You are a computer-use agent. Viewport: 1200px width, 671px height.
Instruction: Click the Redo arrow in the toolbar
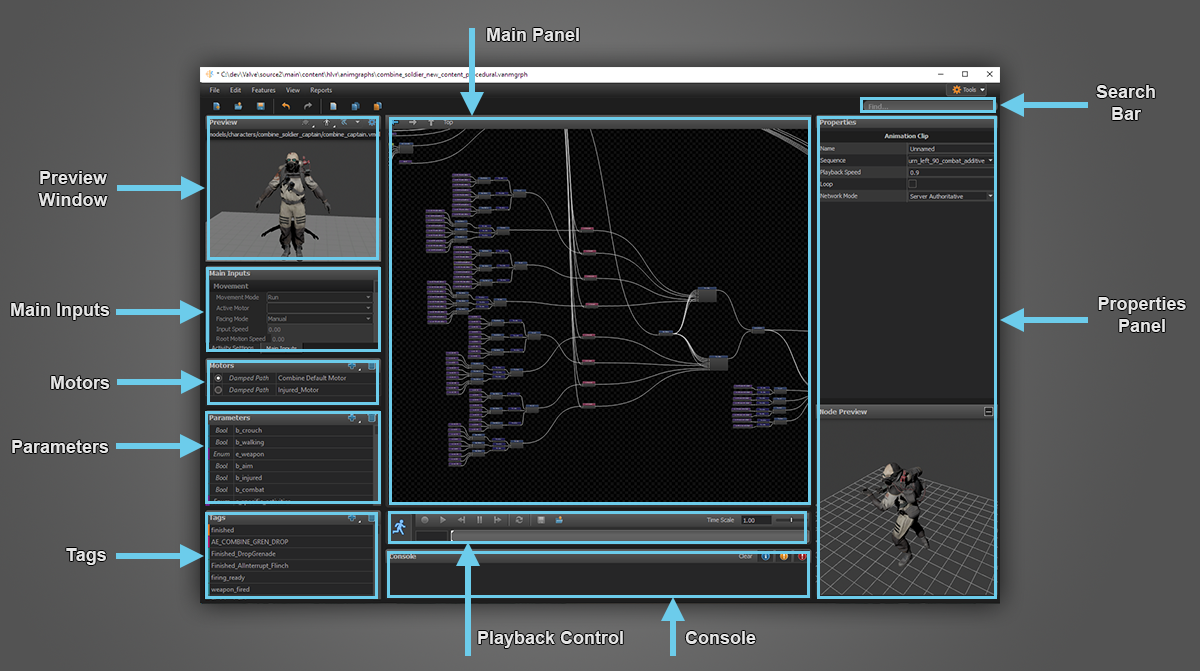click(307, 106)
